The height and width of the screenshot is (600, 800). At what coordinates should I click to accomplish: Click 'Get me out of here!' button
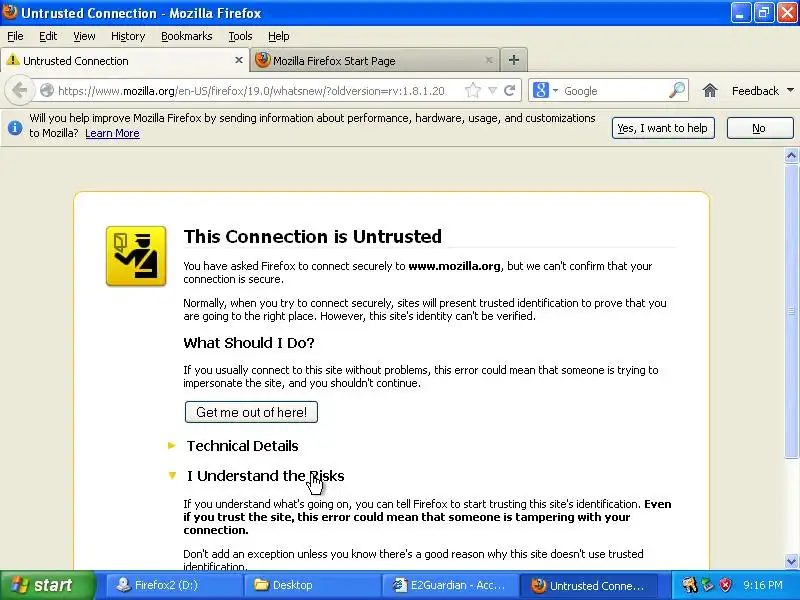coord(251,412)
